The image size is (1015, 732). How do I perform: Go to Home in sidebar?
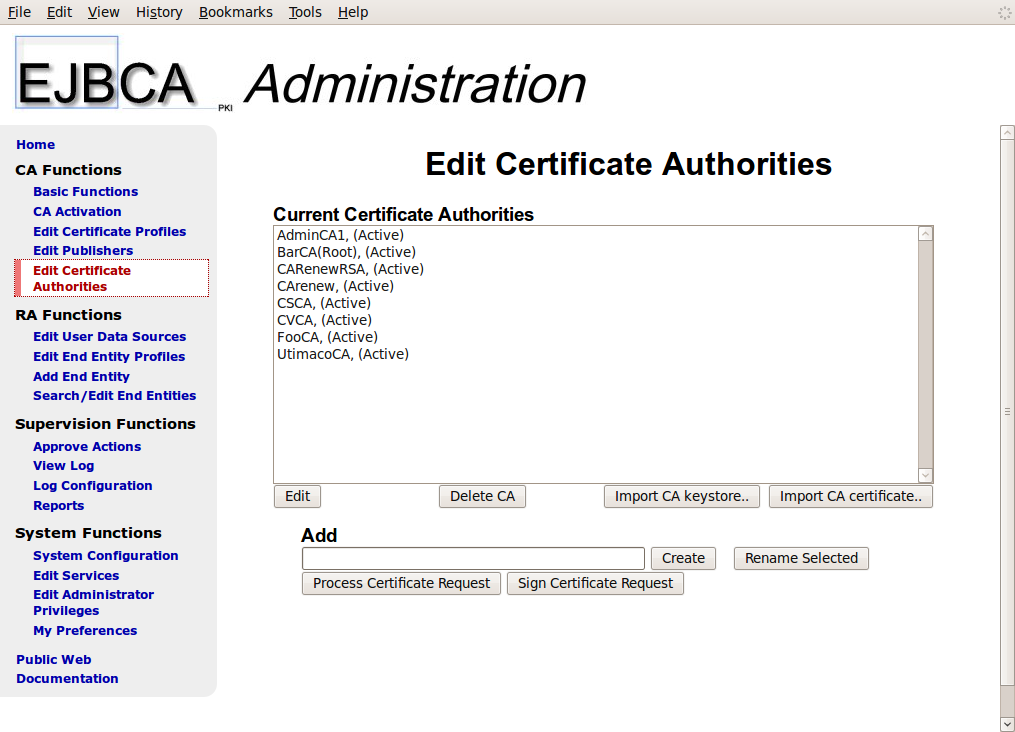point(36,145)
